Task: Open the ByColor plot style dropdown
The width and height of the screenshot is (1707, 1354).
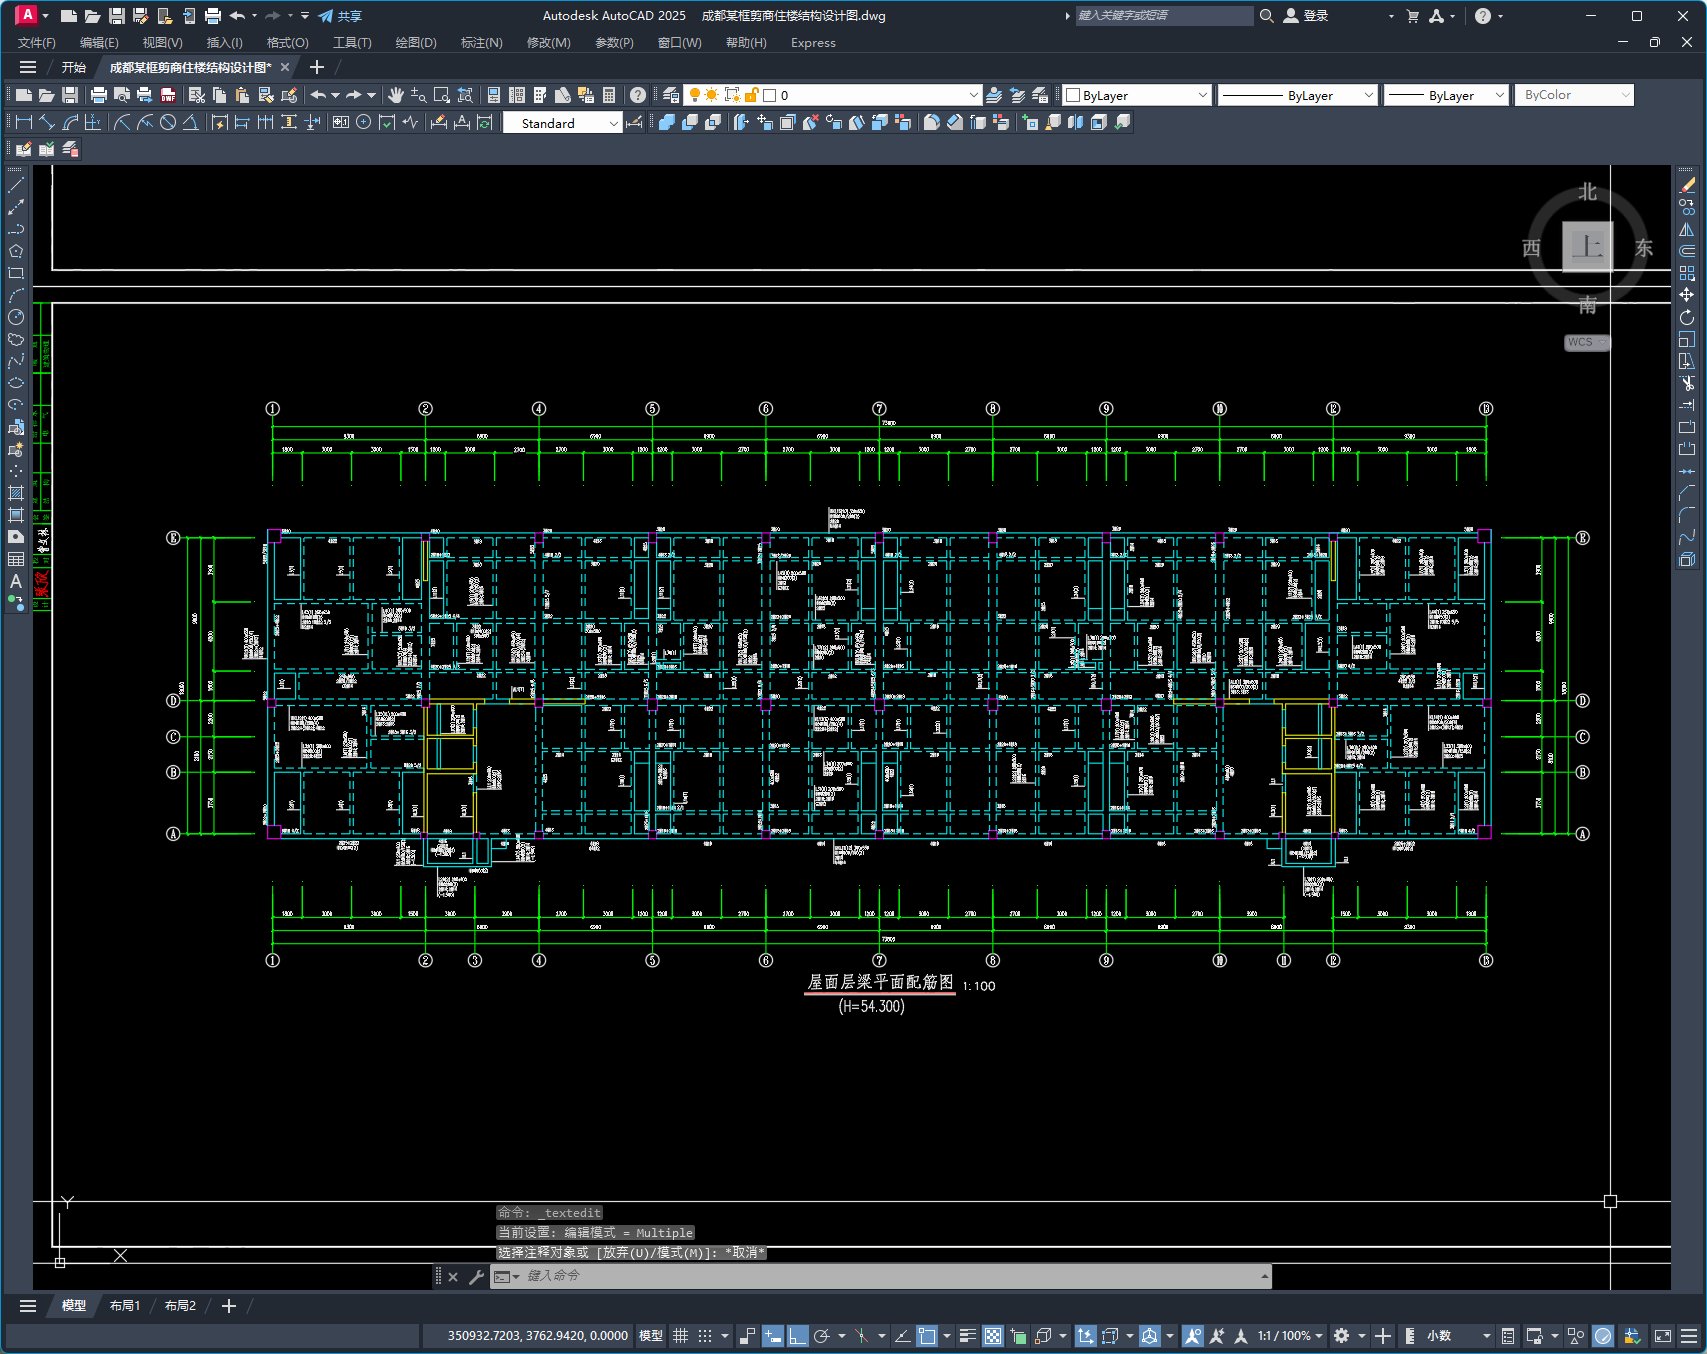Action: point(1574,95)
